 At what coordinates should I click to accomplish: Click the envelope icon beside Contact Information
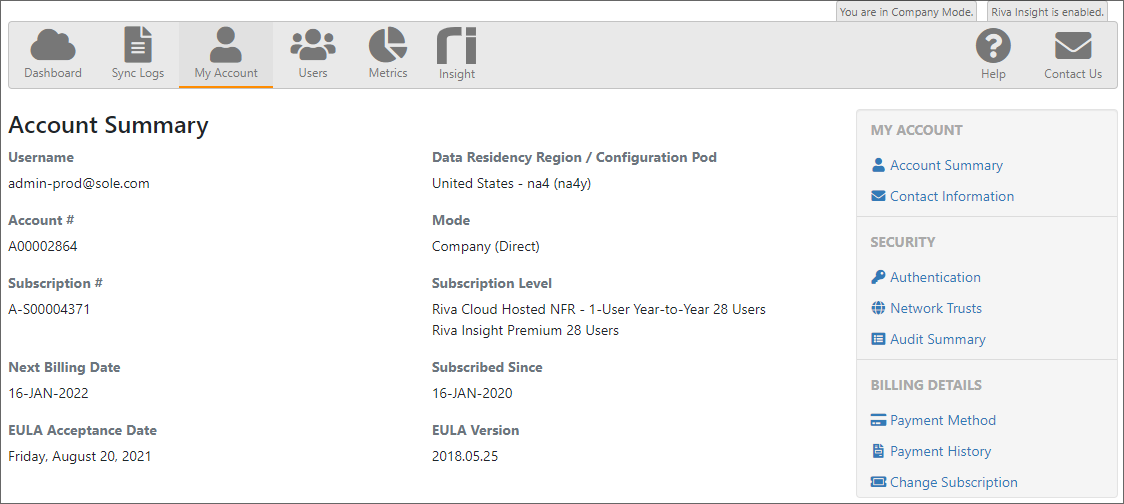(x=878, y=196)
